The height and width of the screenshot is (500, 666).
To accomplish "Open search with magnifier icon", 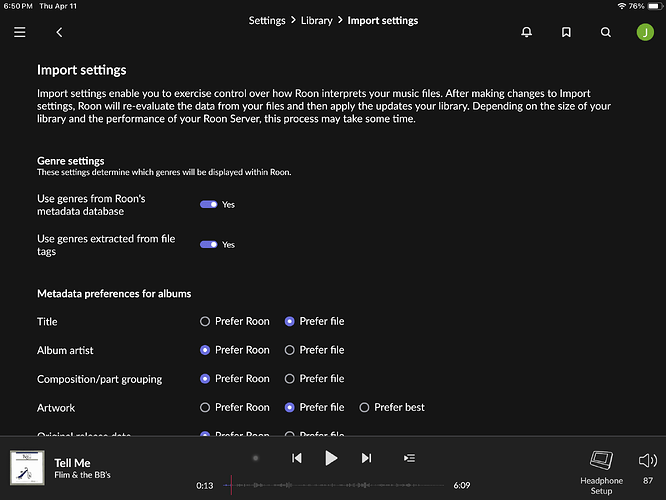I will click(606, 32).
